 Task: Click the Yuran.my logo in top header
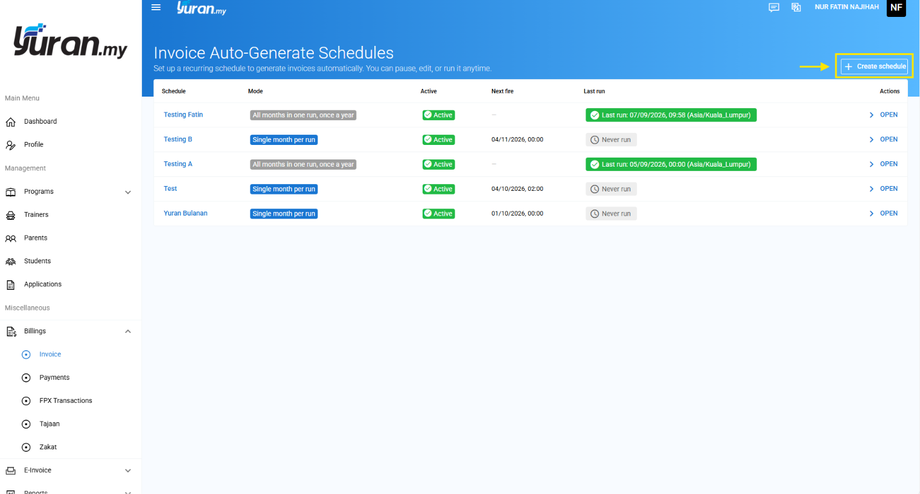[x=202, y=8]
